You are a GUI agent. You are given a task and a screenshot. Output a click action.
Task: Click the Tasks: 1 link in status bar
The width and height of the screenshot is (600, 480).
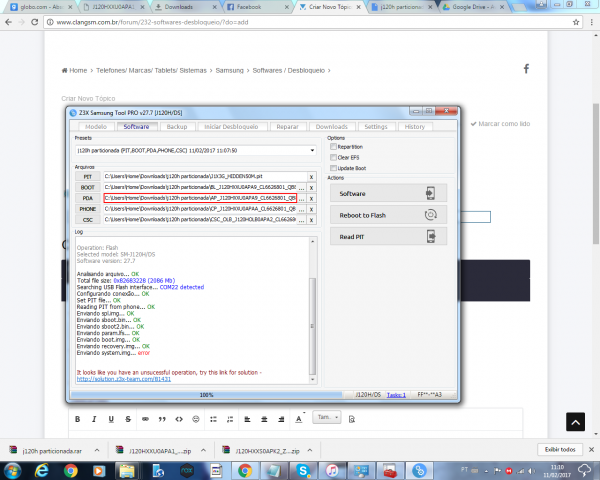[x=396, y=395]
